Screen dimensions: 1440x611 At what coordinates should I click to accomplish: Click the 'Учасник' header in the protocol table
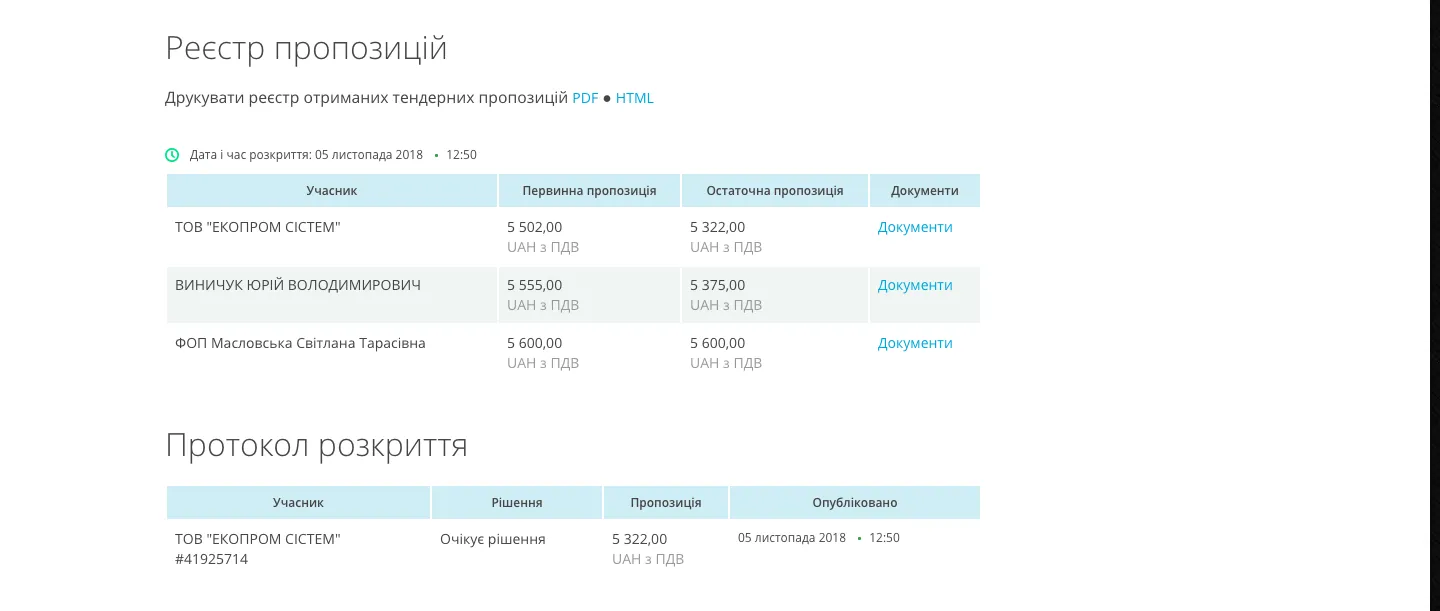click(298, 503)
